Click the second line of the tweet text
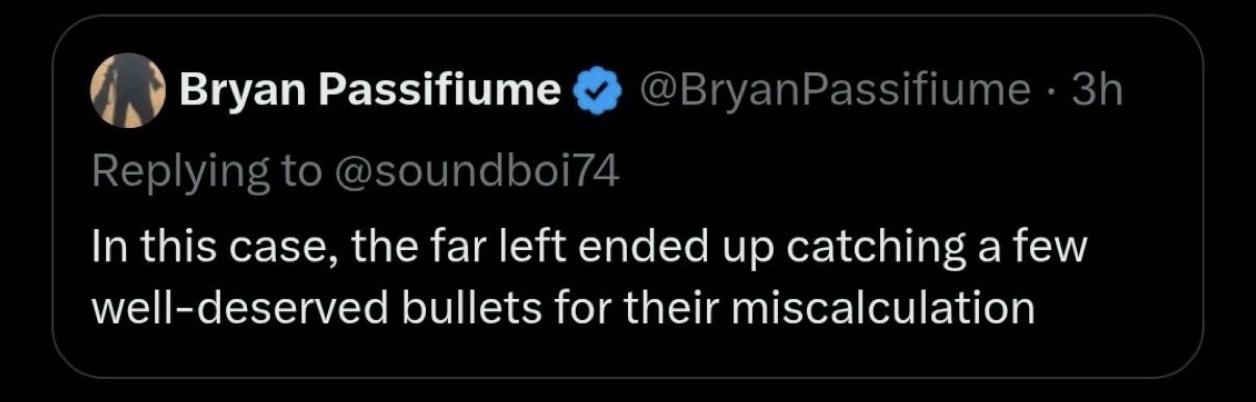Screen dimensions: 1256x402 tap(562, 309)
